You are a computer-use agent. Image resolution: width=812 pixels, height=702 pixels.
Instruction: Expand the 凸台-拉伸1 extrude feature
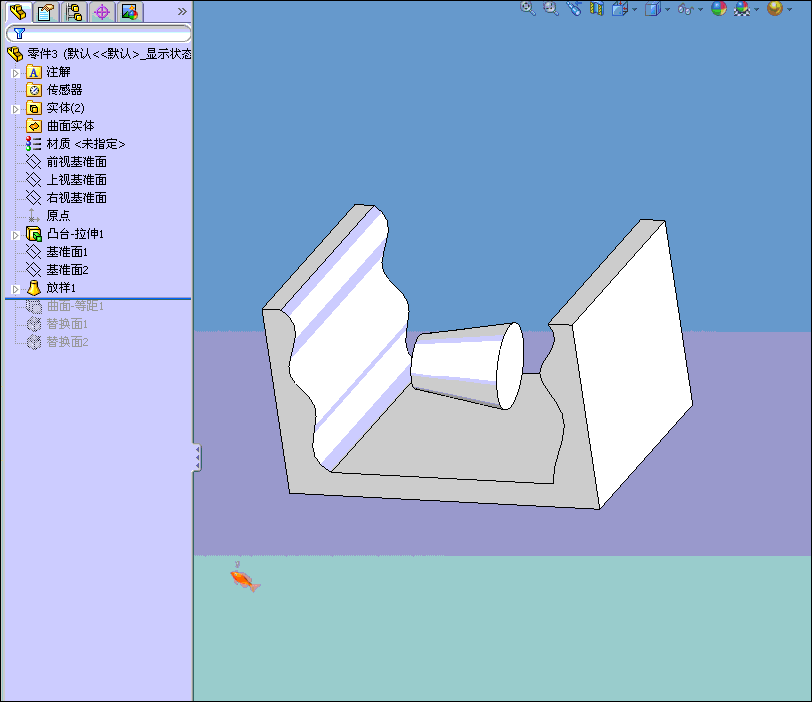(x=16, y=235)
